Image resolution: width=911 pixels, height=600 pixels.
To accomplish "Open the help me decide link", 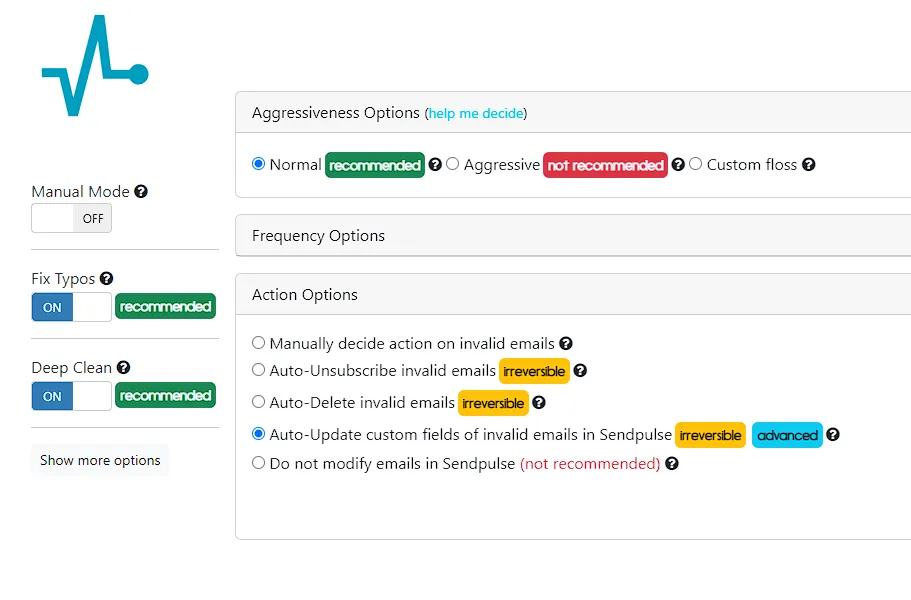I will pos(476,113).
